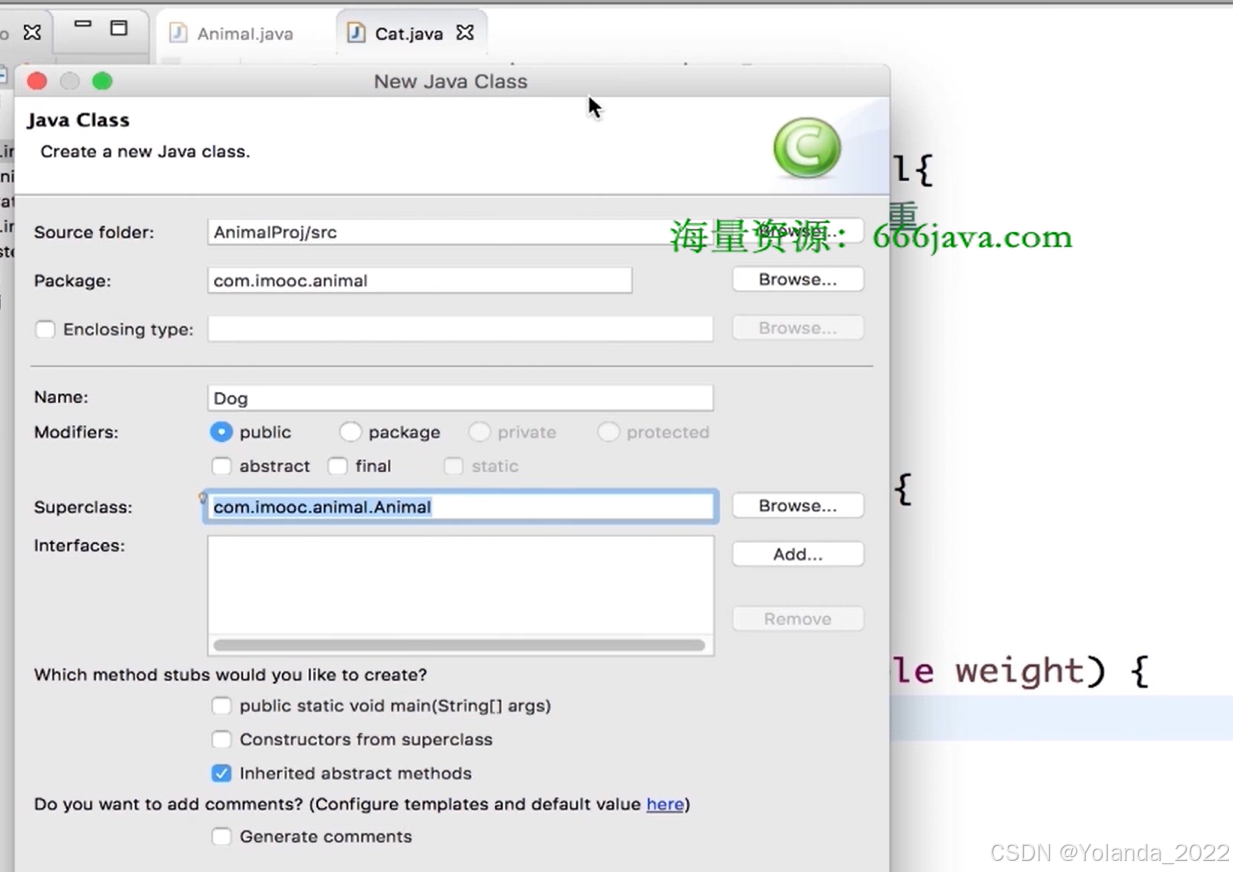Click the red close button of dialog
Image resolution: width=1233 pixels, height=872 pixels.
[x=37, y=81]
